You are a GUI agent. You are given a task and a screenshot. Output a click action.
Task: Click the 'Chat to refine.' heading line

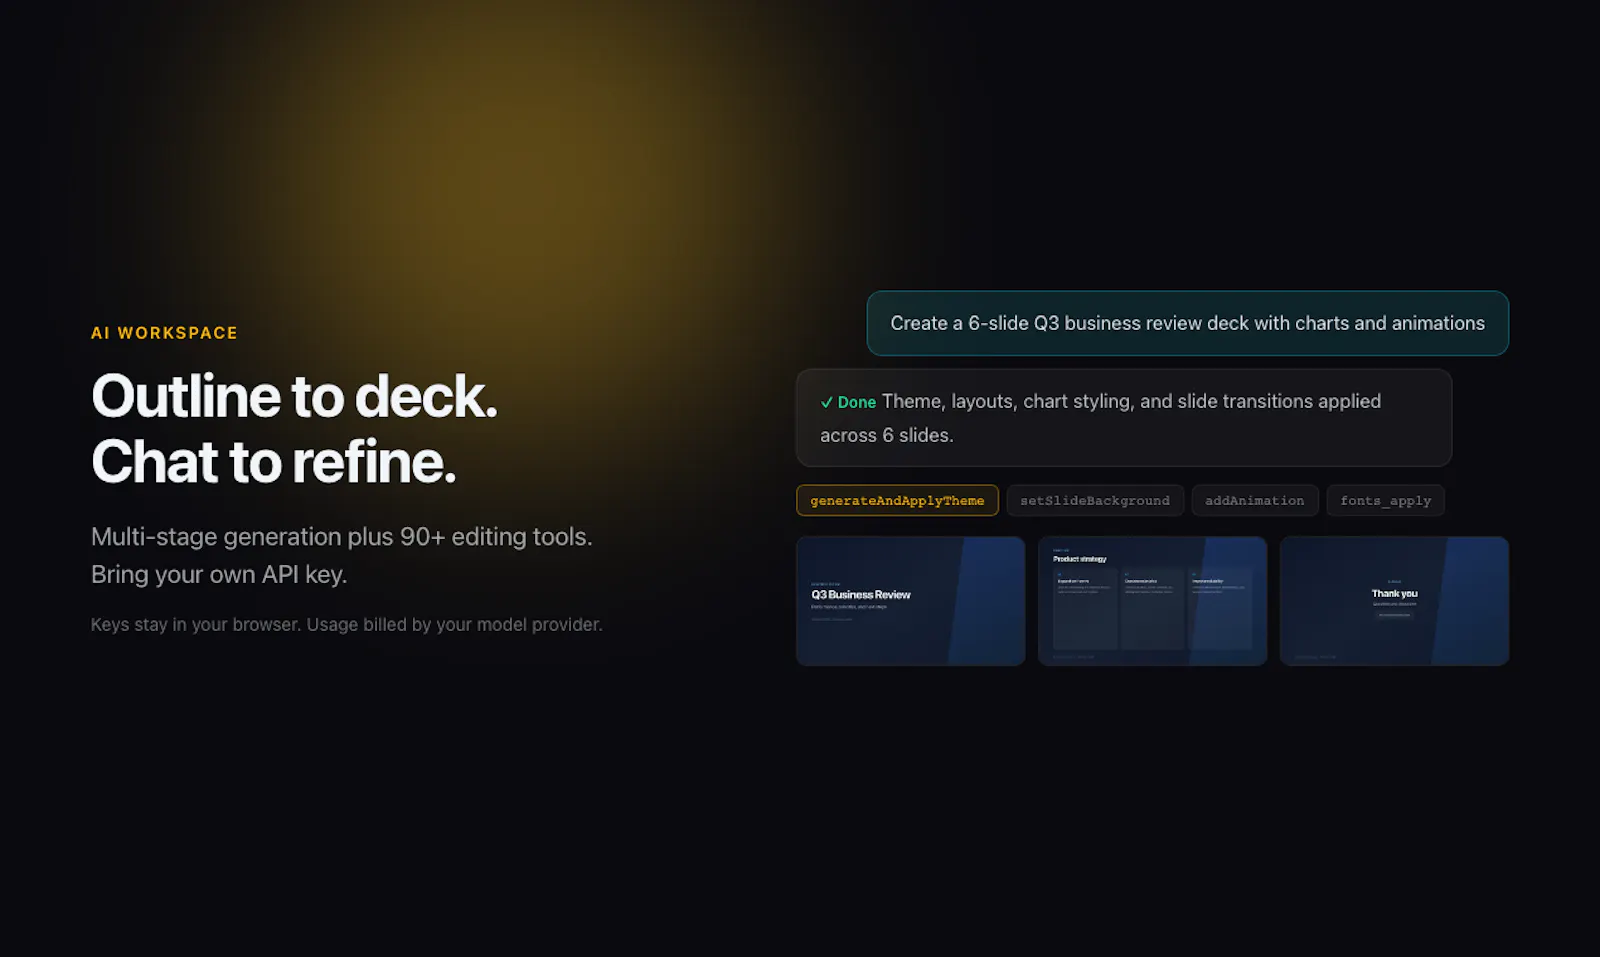pyautogui.click(x=274, y=462)
